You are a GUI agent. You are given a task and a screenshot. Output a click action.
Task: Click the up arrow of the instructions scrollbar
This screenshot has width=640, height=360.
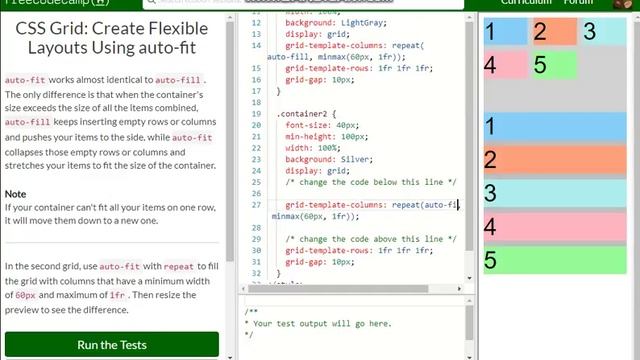pos(230,18)
